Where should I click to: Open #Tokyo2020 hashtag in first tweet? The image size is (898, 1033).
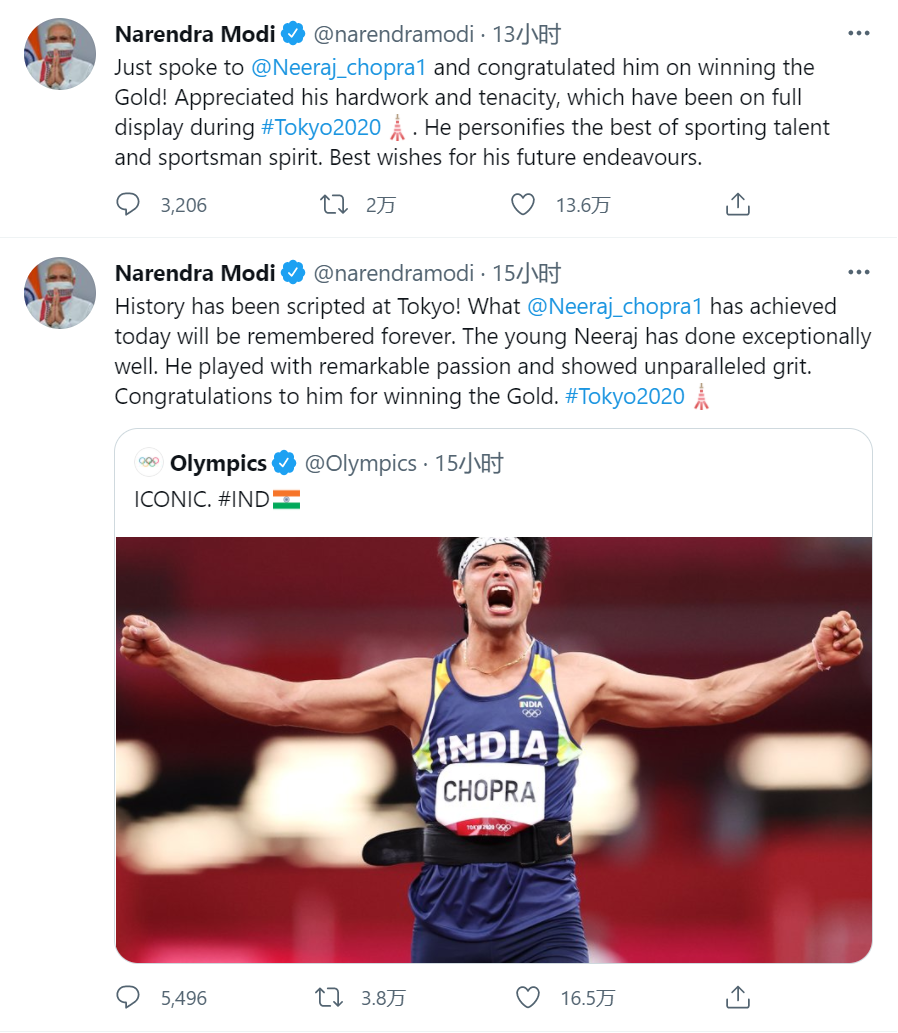(x=320, y=128)
